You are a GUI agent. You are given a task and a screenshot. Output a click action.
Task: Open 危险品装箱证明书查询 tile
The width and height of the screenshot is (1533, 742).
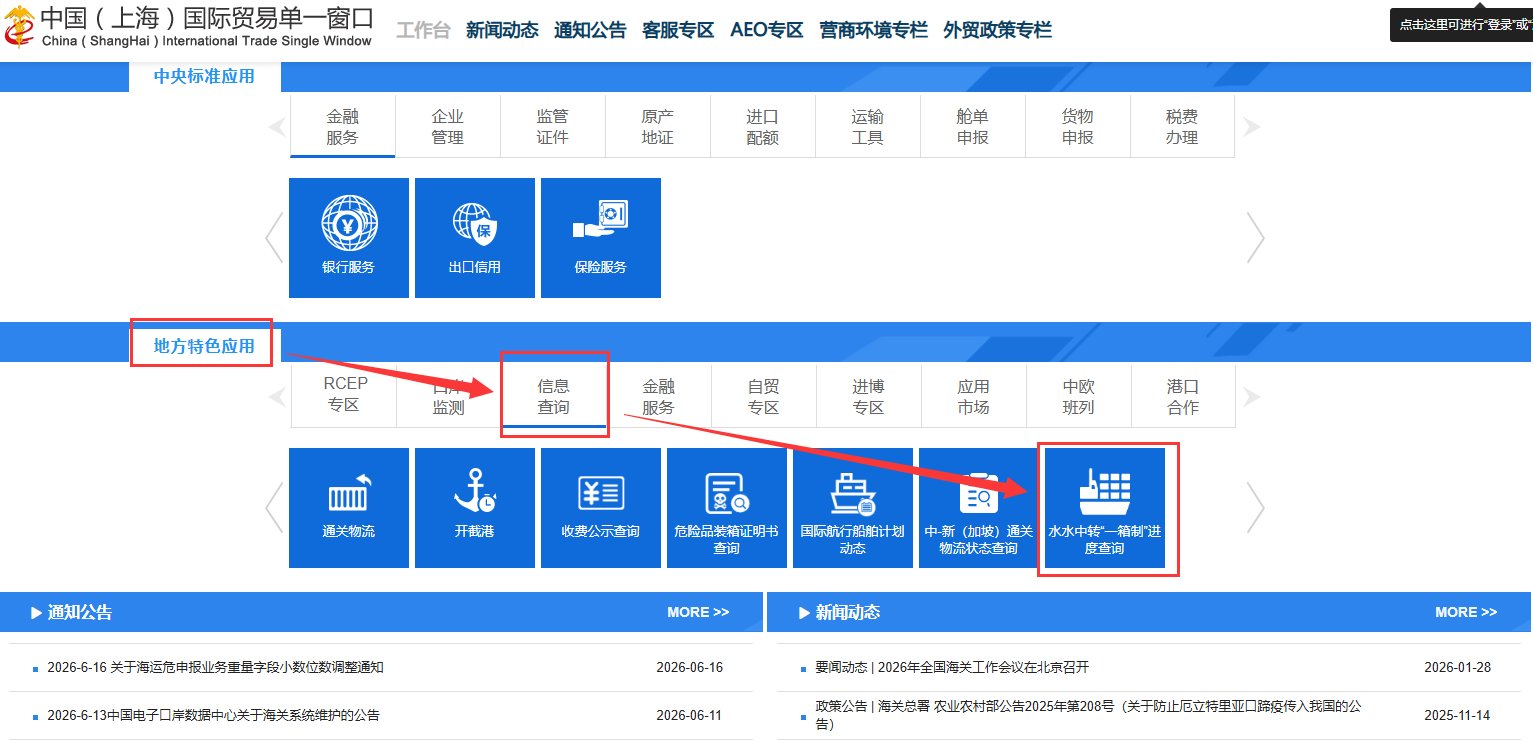727,508
